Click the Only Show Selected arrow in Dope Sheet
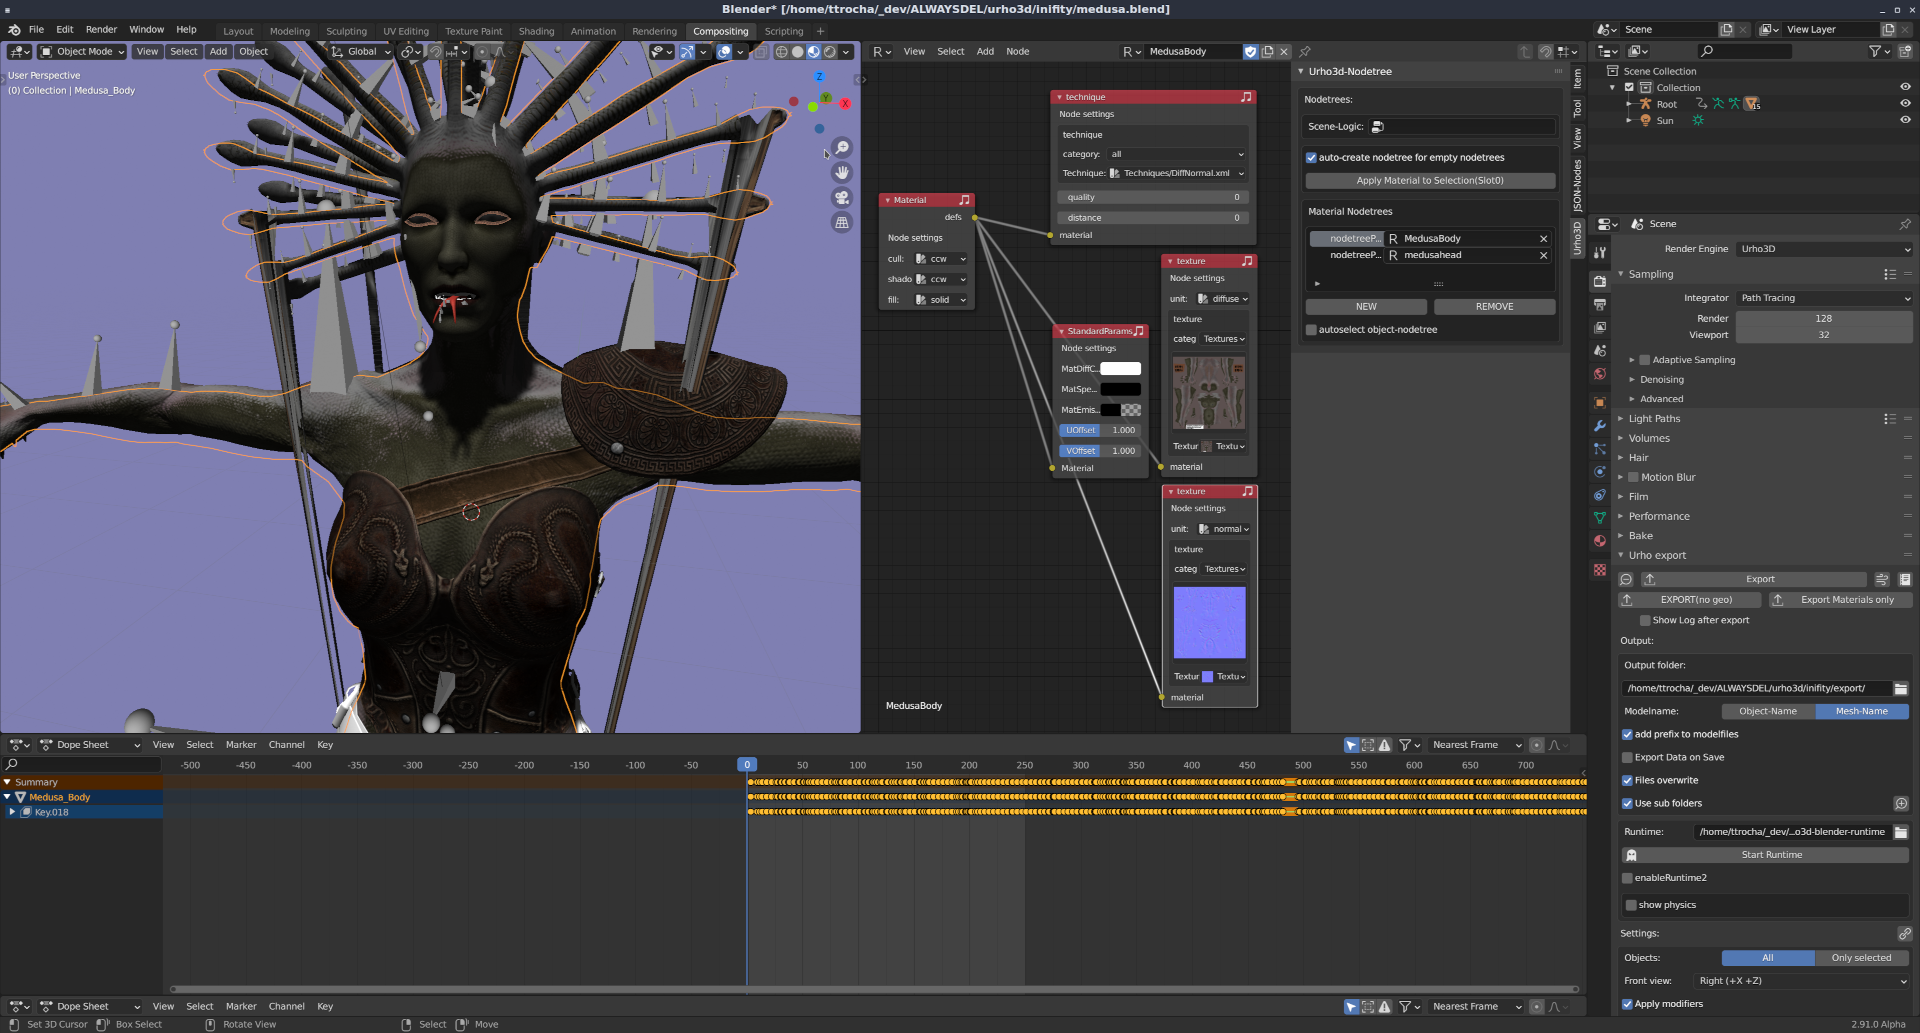The height and width of the screenshot is (1033, 1920). tap(1352, 745)
